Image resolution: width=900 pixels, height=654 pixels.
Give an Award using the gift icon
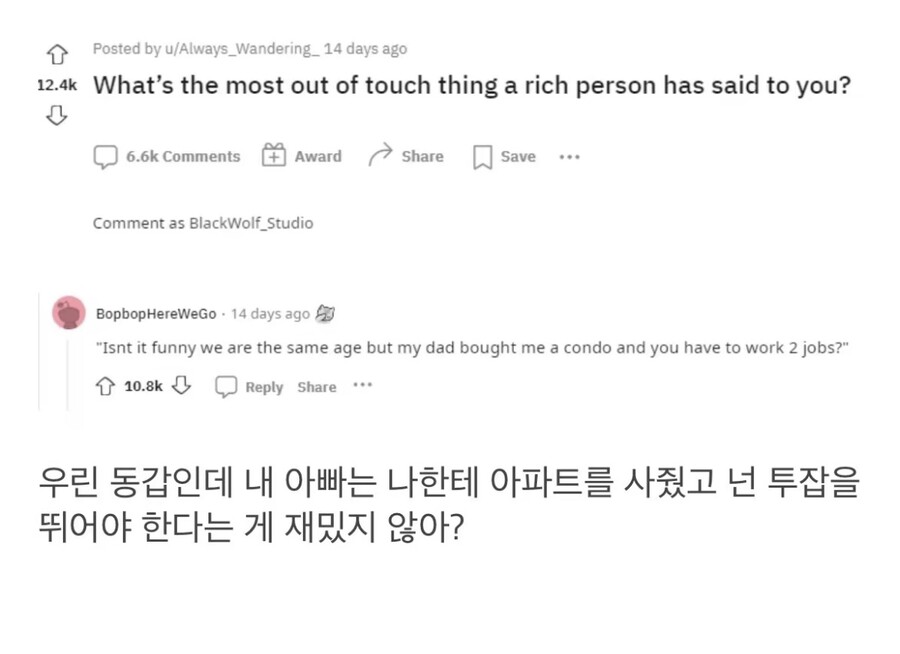273,155
